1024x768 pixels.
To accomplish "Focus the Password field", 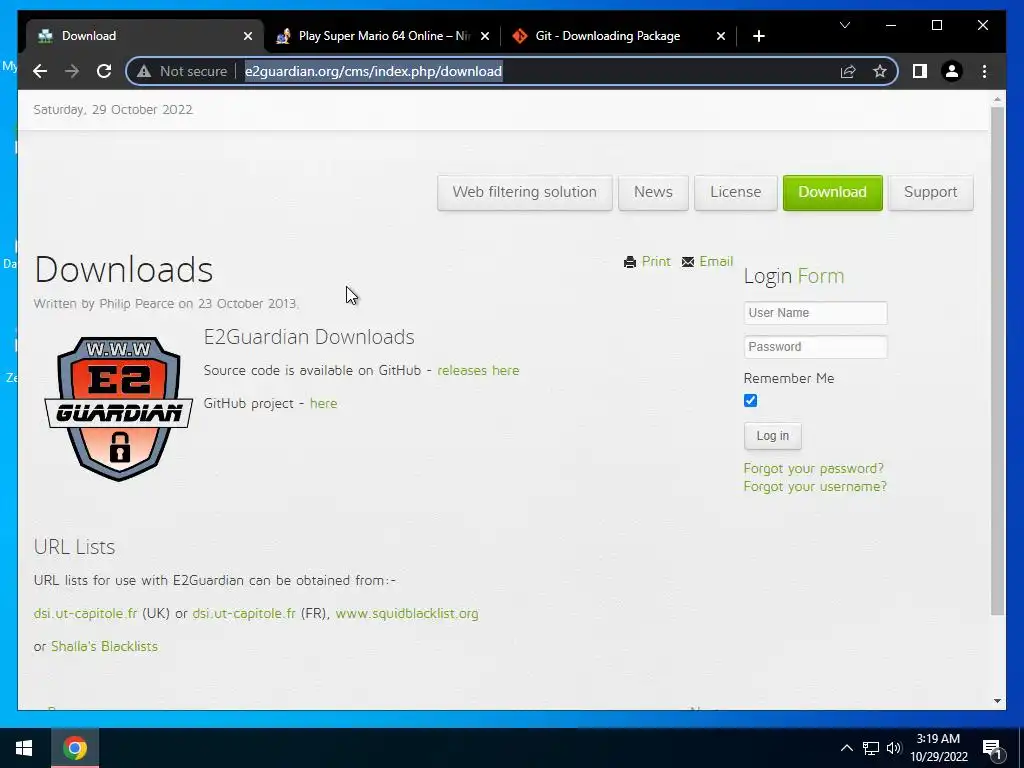I will coord(815,347).
